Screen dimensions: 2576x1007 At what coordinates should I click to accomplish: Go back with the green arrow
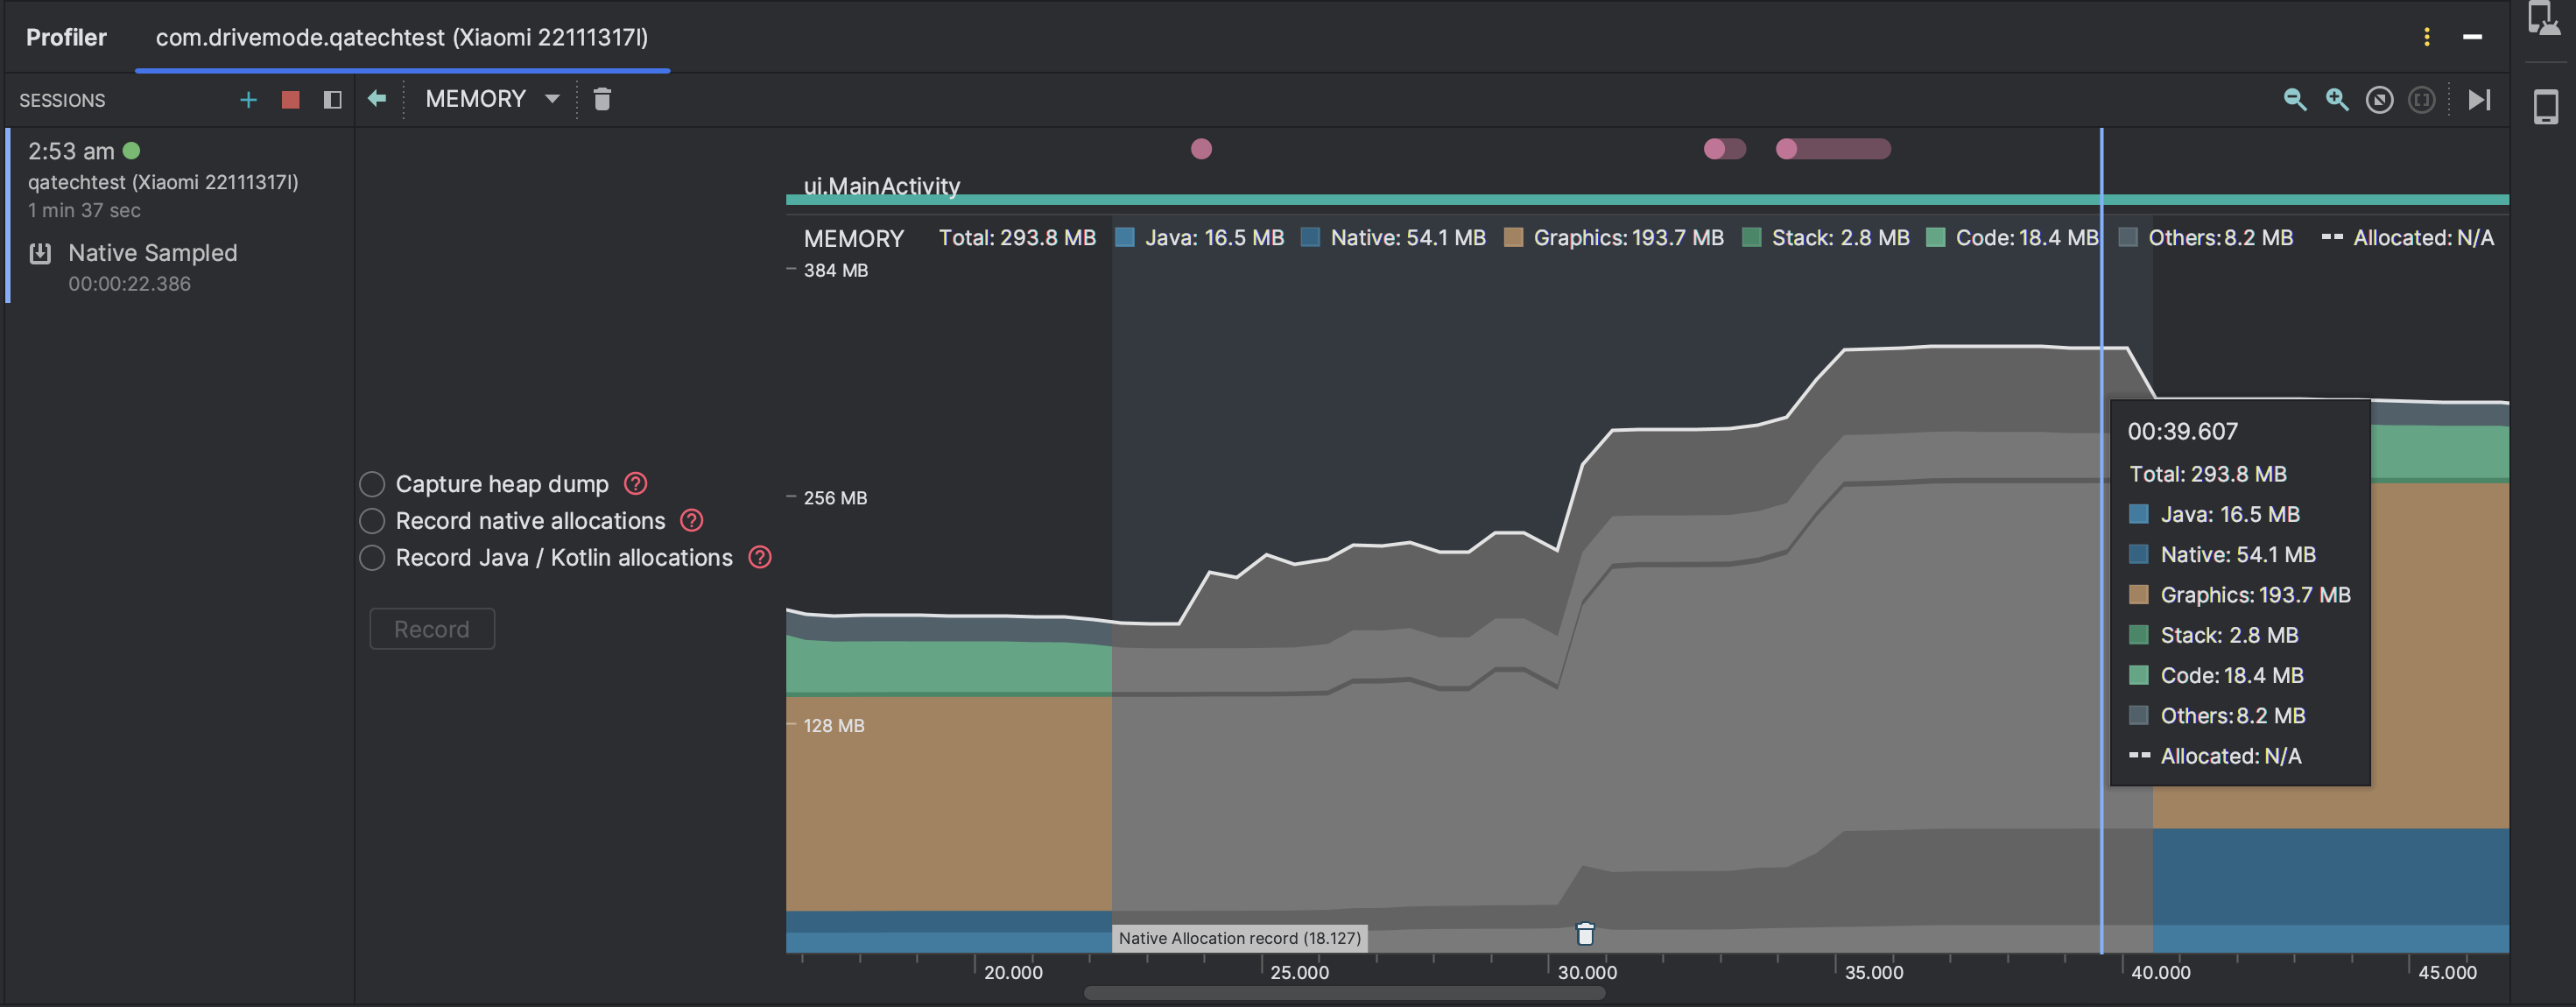click(x=377, y=99)
